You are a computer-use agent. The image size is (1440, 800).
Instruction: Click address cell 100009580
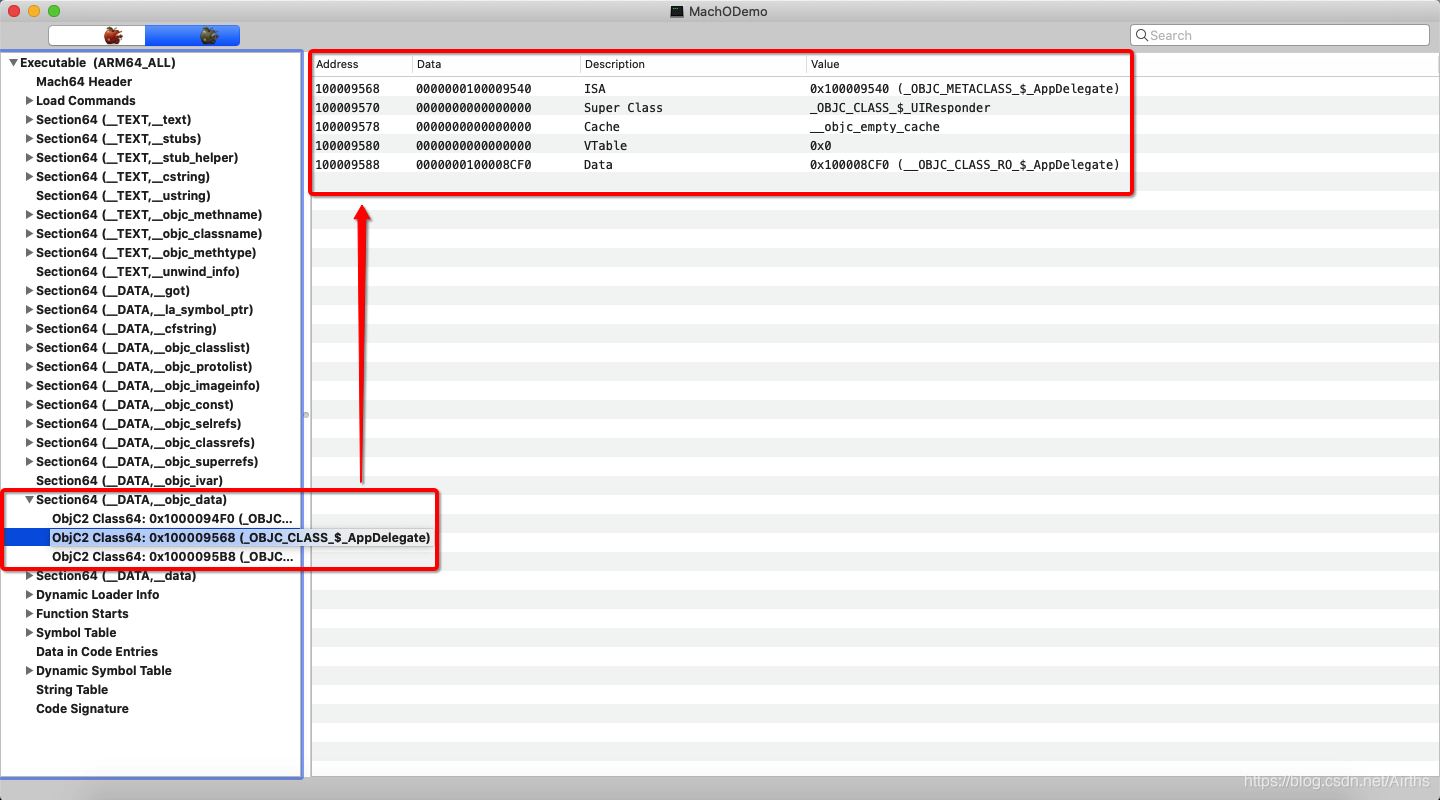click(x=347, y=146)
